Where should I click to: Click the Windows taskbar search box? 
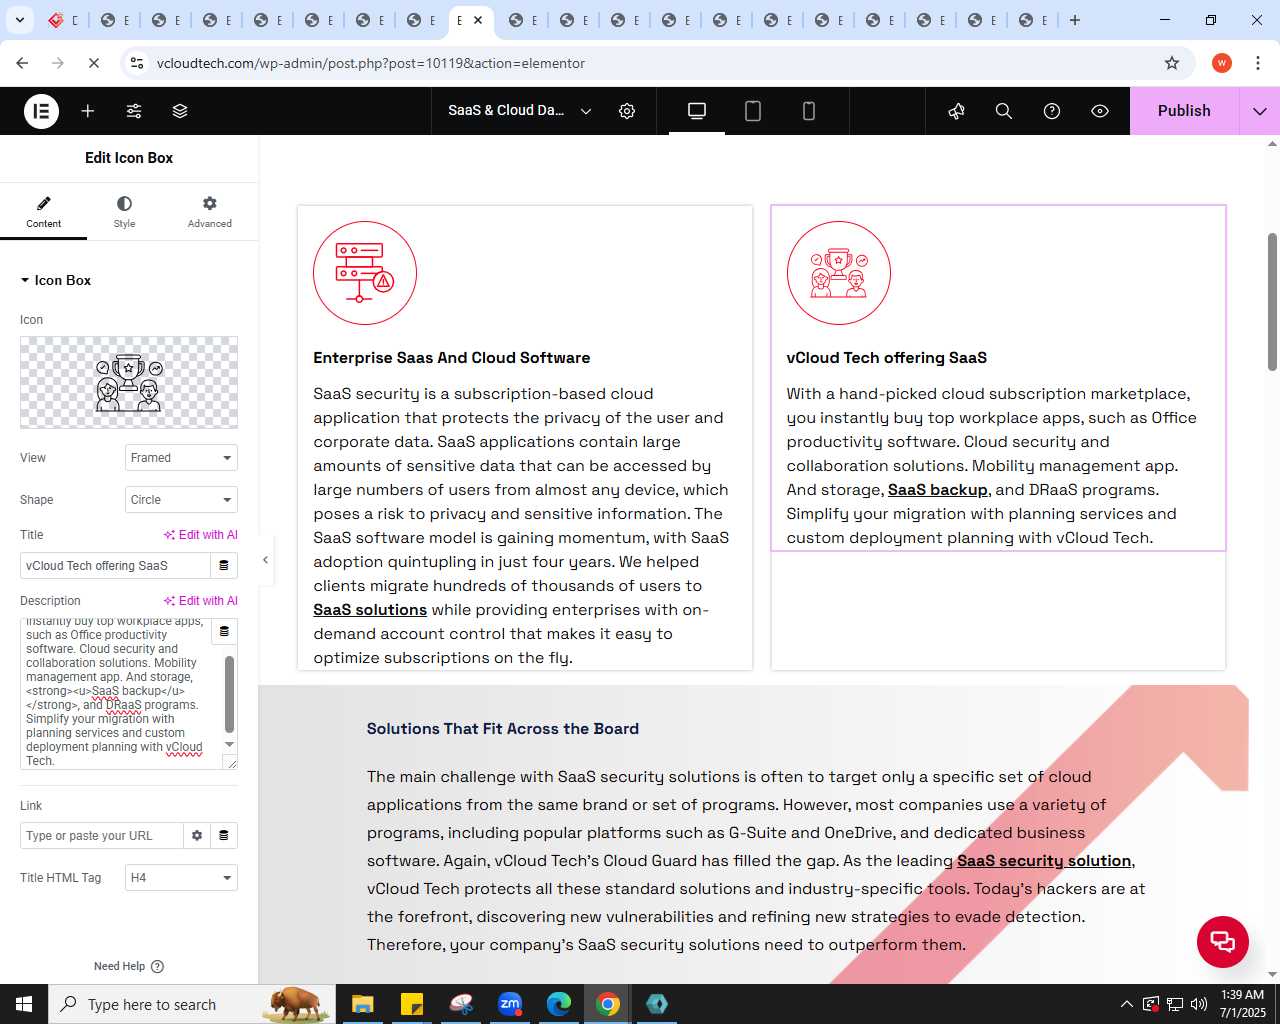(190, 1004)
